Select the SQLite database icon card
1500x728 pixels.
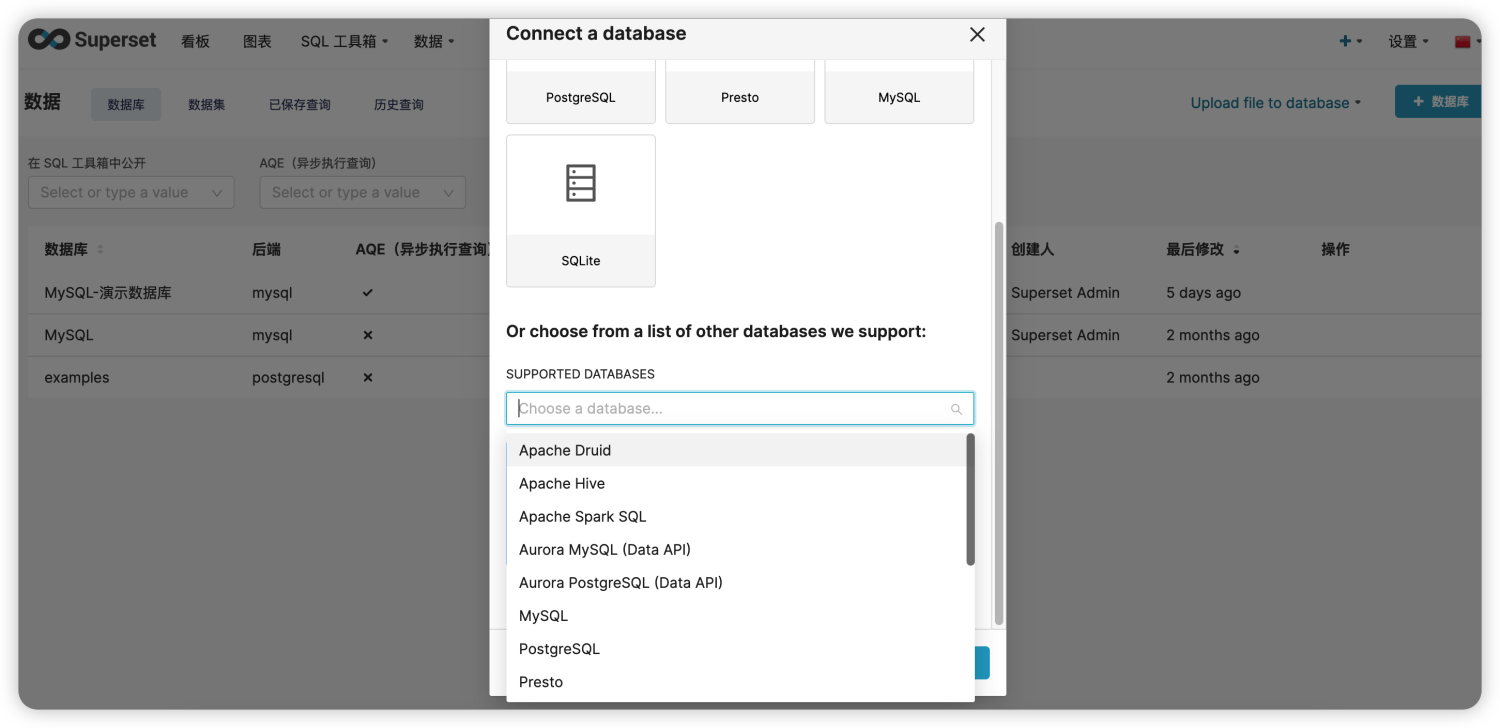click(x=581, y=211)
